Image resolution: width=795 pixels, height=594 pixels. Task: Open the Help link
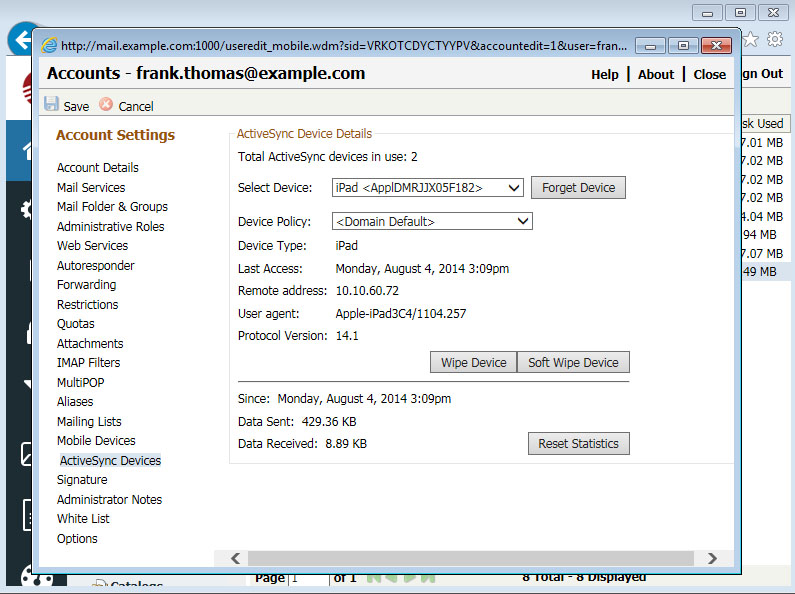tap(605, 75)
